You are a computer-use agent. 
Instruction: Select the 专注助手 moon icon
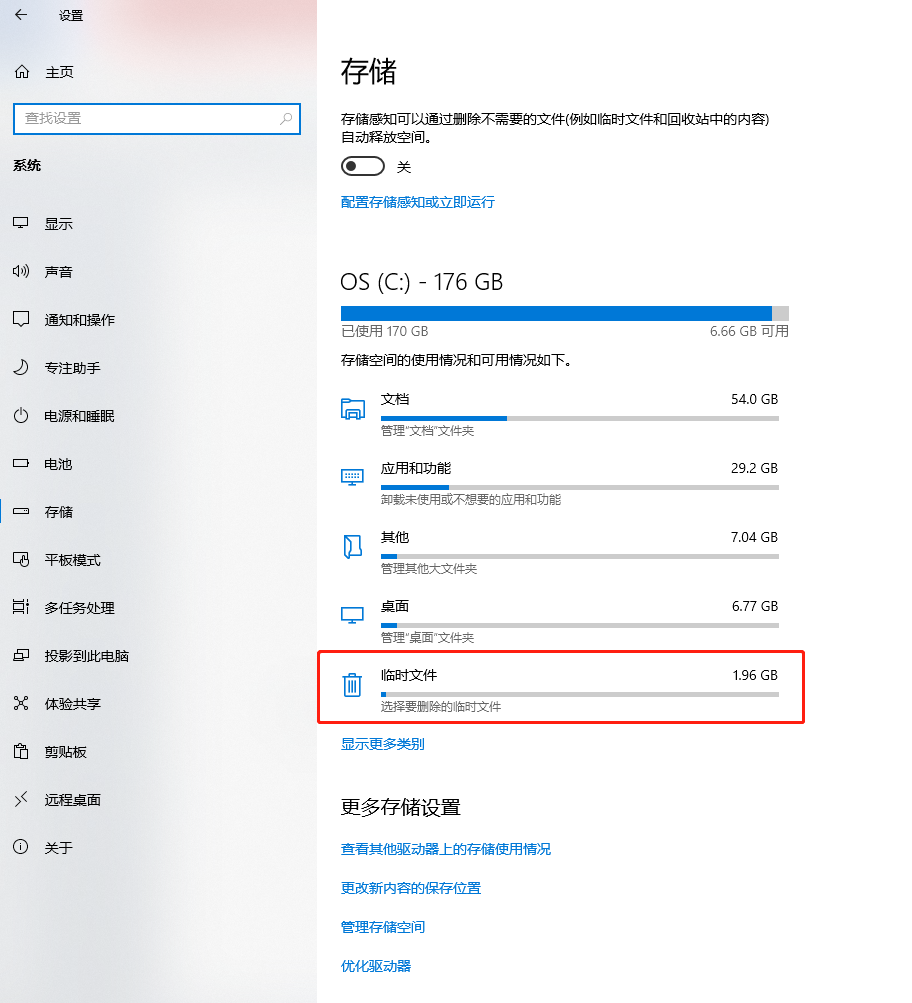(x=21, y=367)
